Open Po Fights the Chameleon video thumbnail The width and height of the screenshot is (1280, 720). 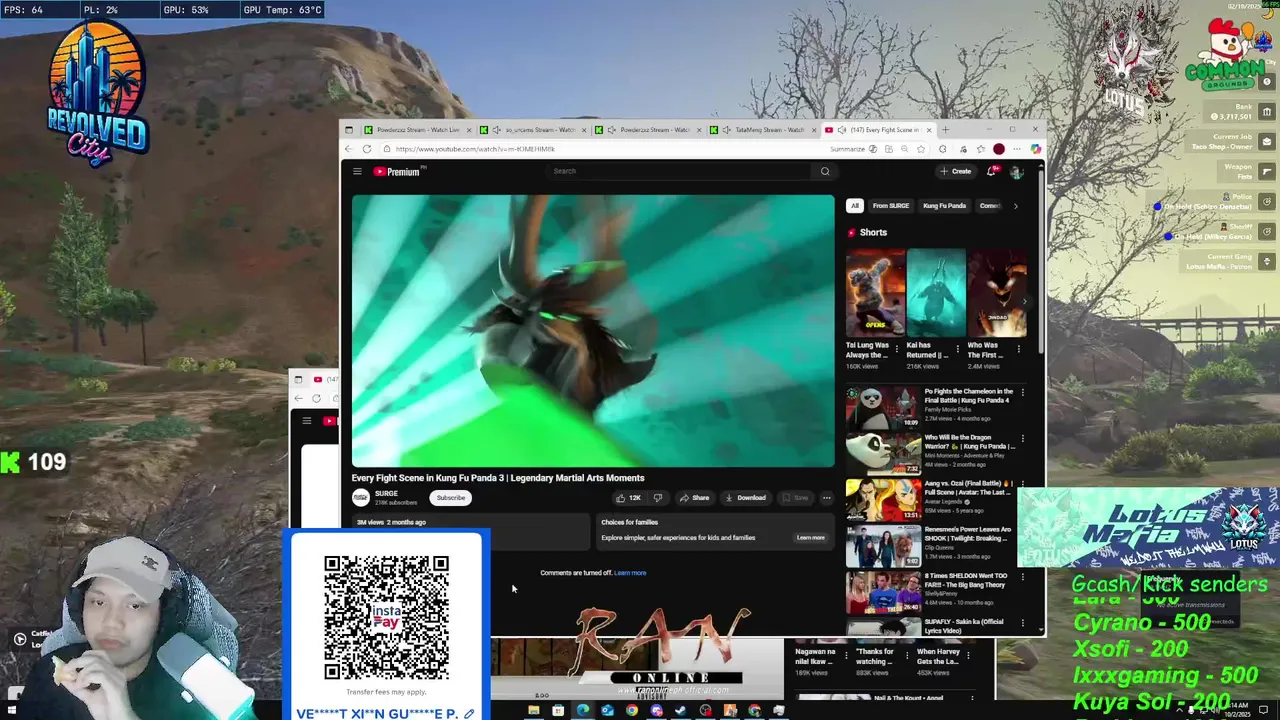pos(883,407)
